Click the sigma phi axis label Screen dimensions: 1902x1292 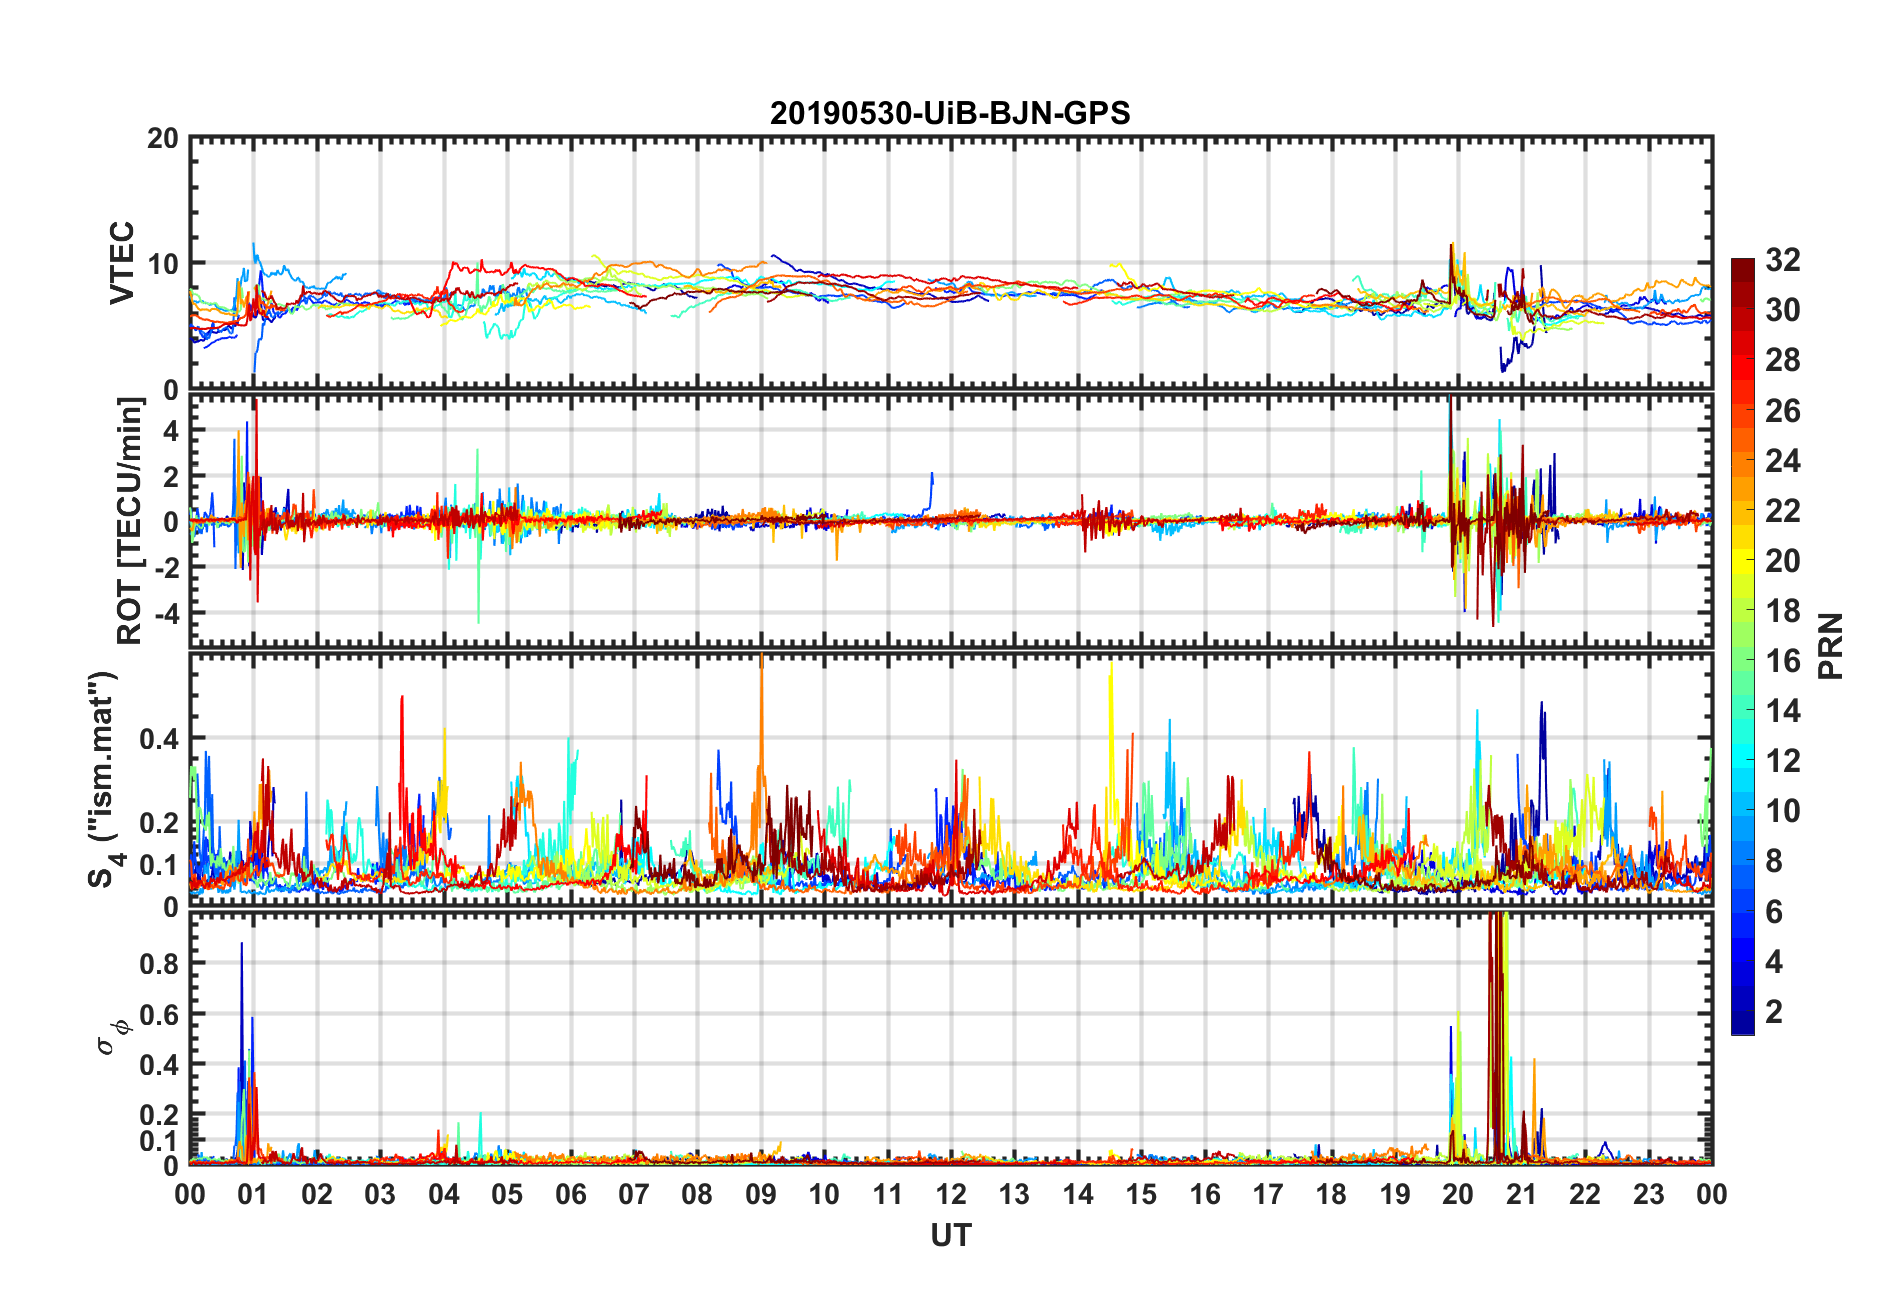pos(112,1036)
